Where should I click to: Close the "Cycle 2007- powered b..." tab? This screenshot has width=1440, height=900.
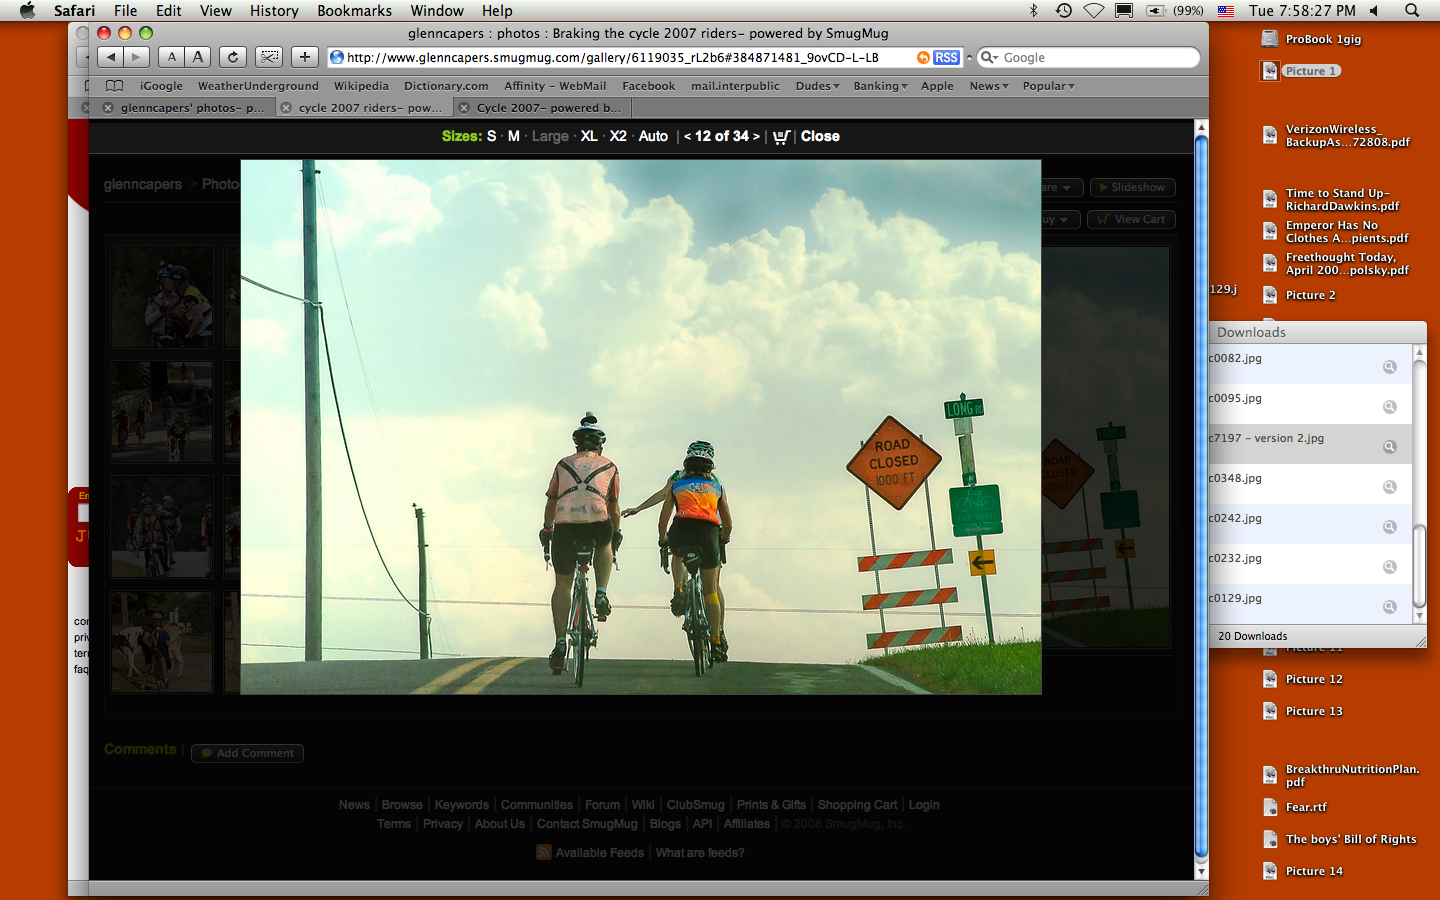pos(464,108)
